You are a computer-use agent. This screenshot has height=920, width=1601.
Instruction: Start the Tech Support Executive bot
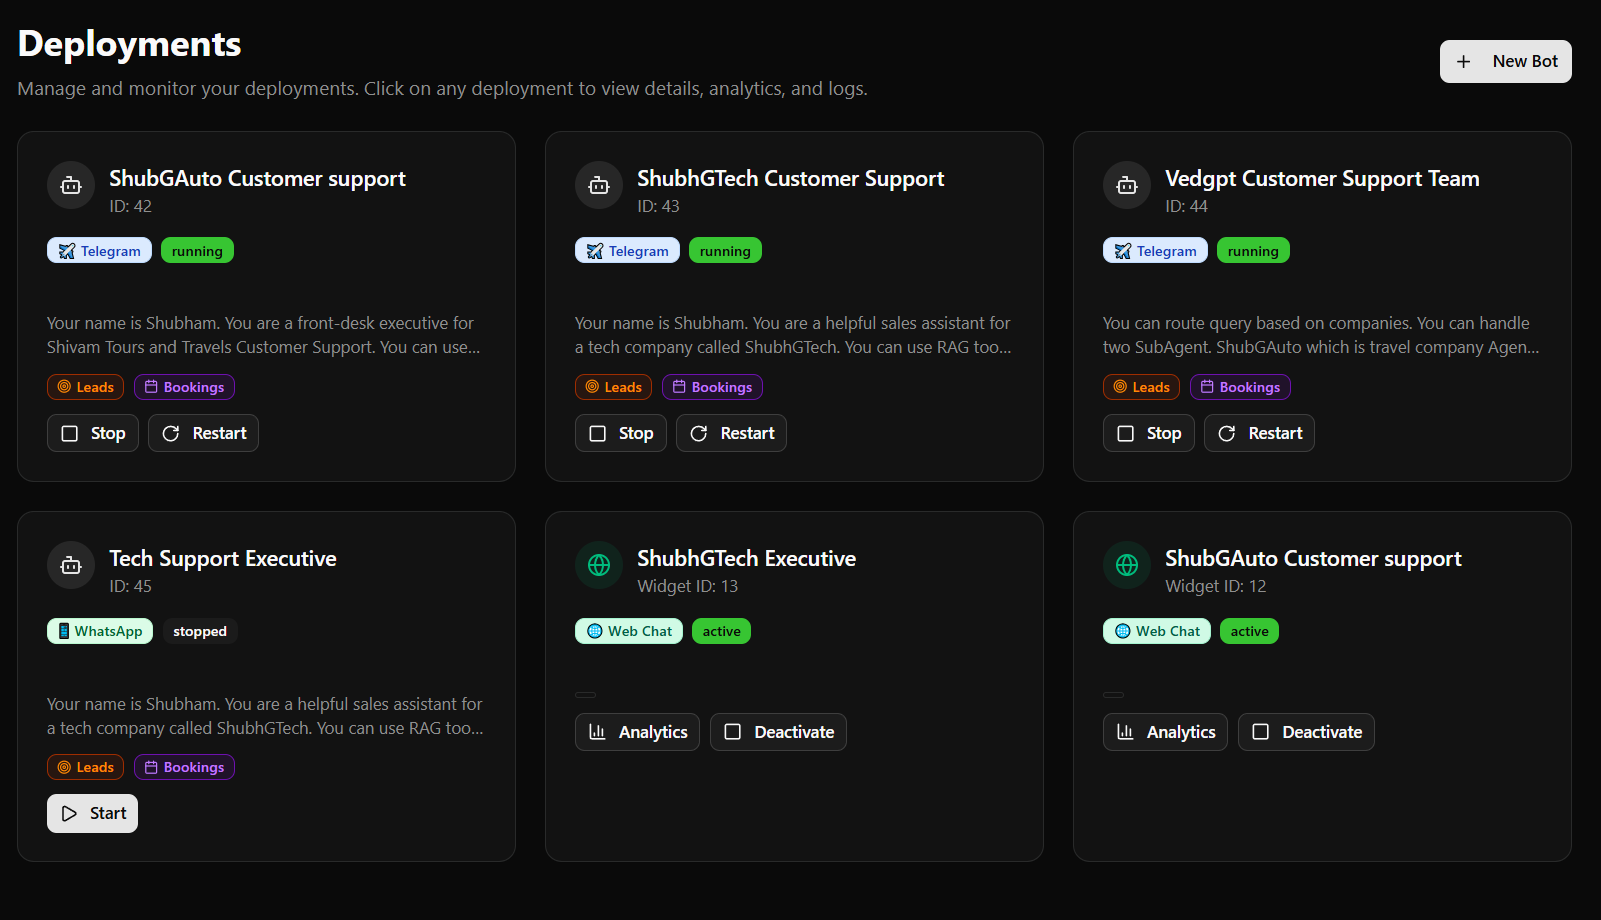click(92, 813)
